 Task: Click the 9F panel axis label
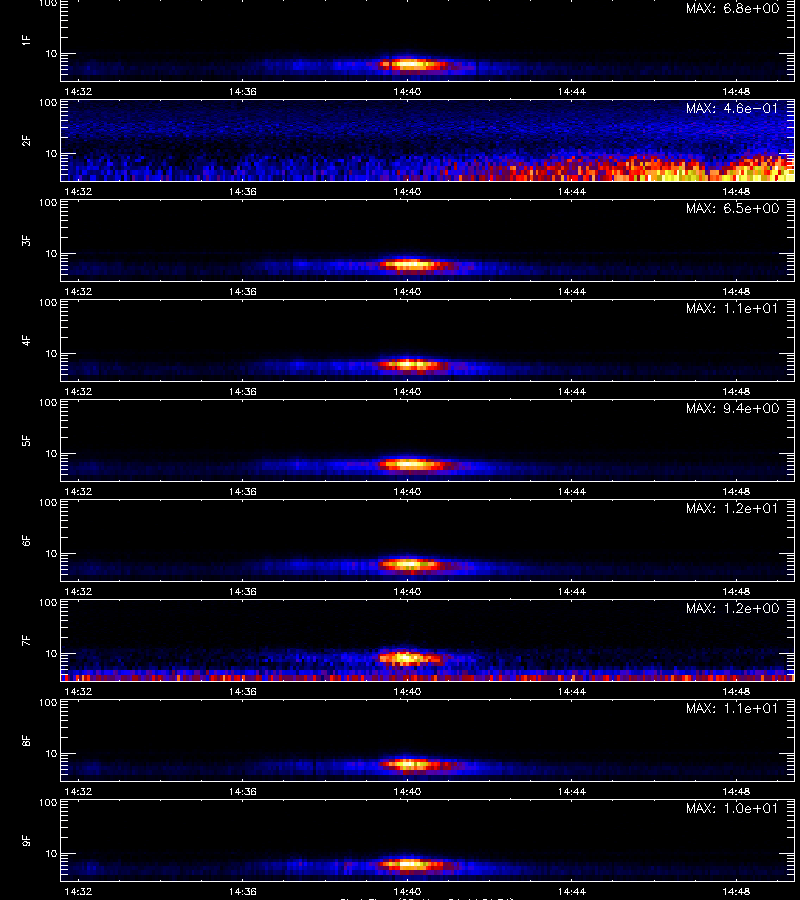click(x=26, y=841)
